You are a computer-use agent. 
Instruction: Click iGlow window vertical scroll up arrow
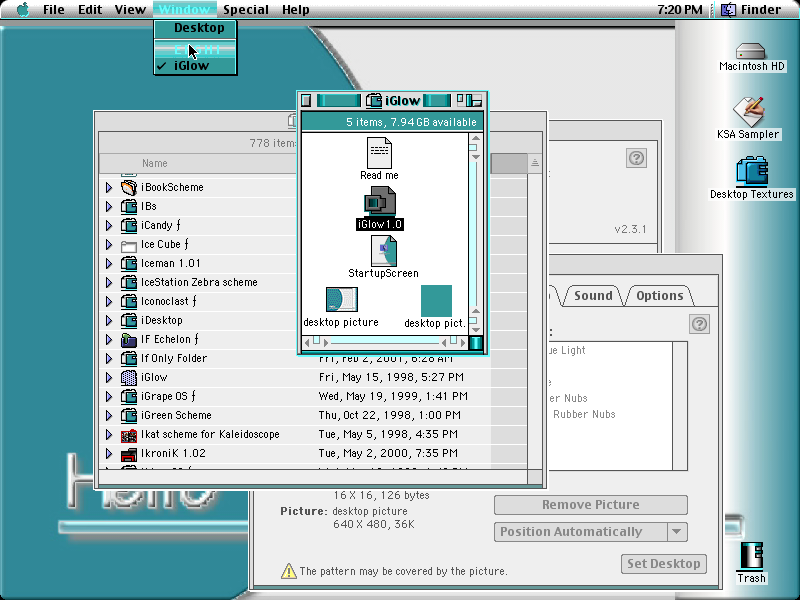tap(476, 138)
